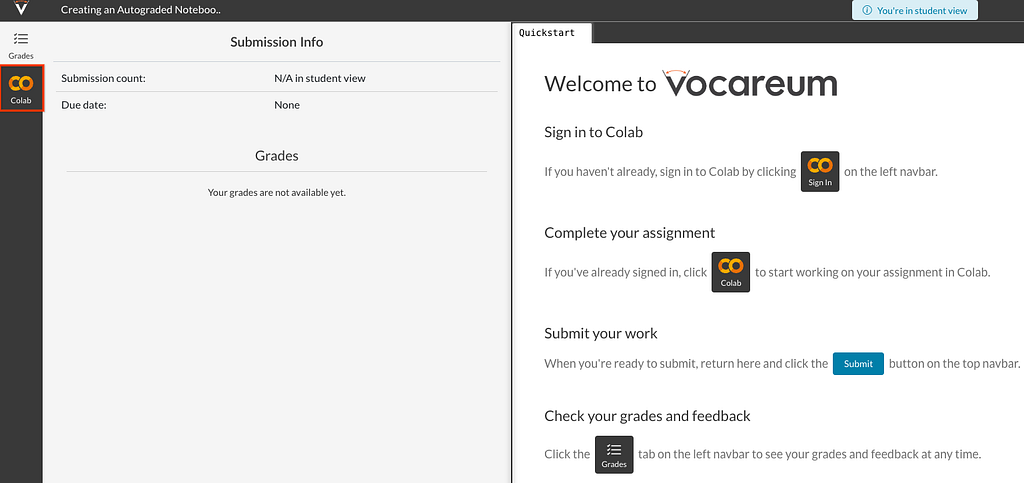The height and width of the screenshot is (483, 1024).
Task: Click the info icon in student view banner
Action: coord(867,10)
